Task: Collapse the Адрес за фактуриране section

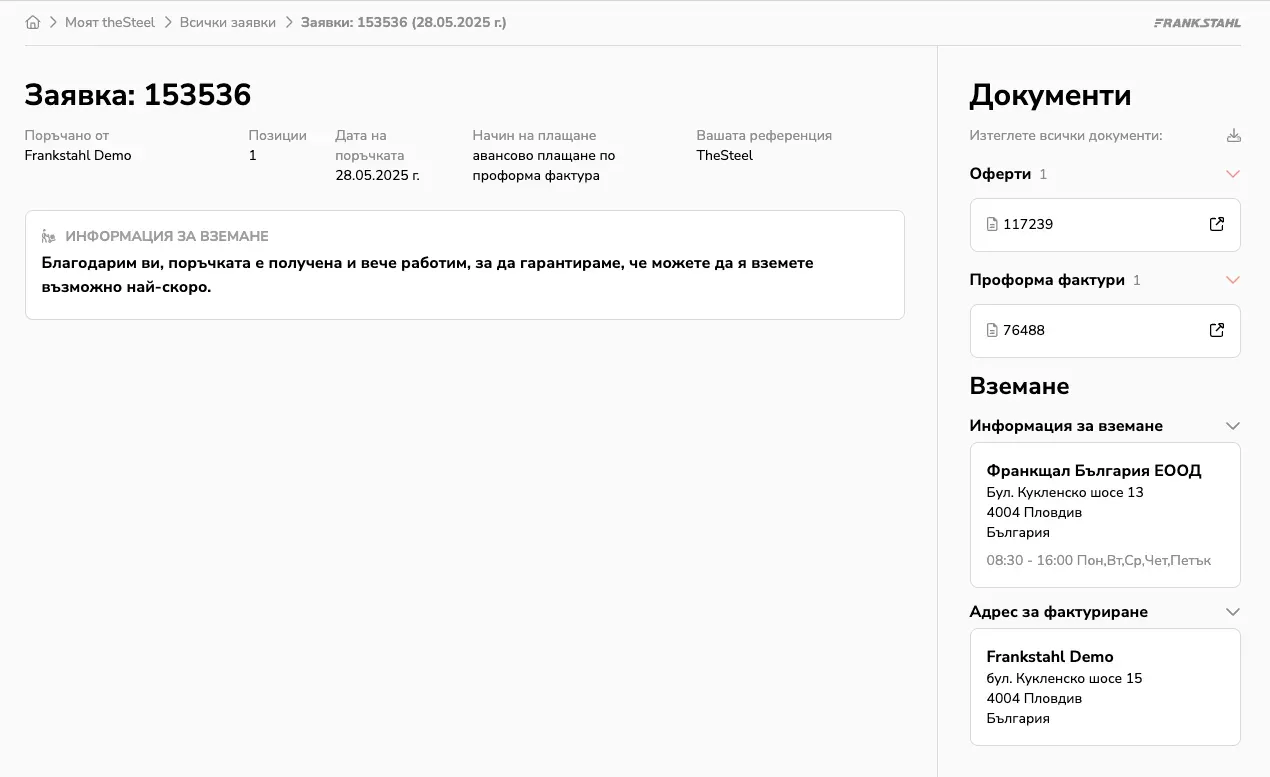Action: (1233, 612)
